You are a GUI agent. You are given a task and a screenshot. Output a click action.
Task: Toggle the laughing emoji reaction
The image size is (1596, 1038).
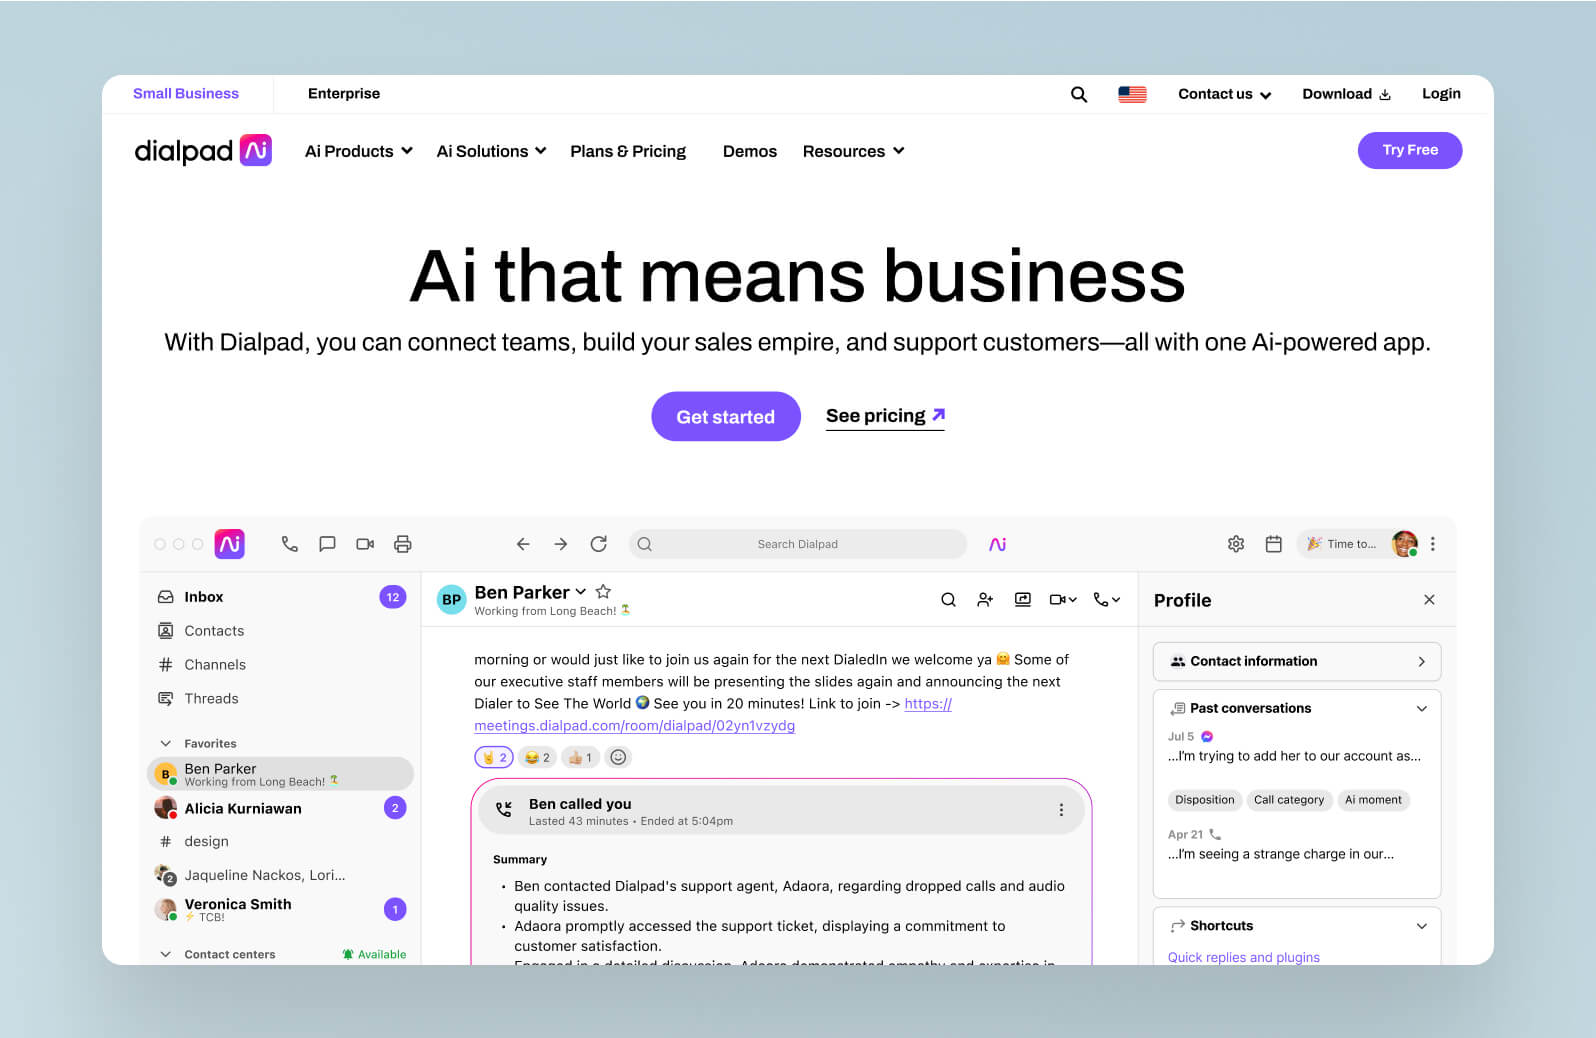pyautogui.click(x=538, y=757)
